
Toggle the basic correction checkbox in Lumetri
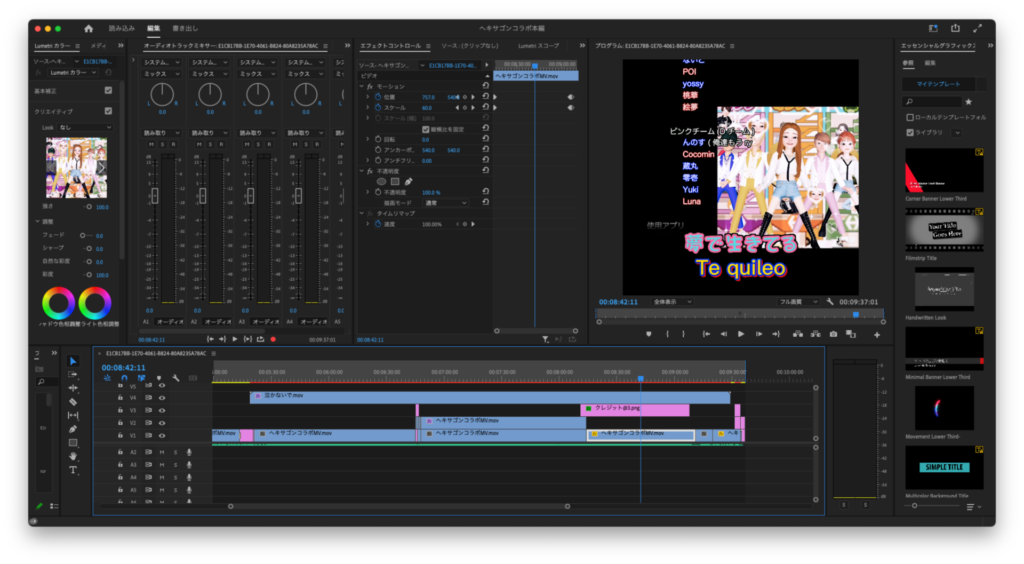[108, 91]
